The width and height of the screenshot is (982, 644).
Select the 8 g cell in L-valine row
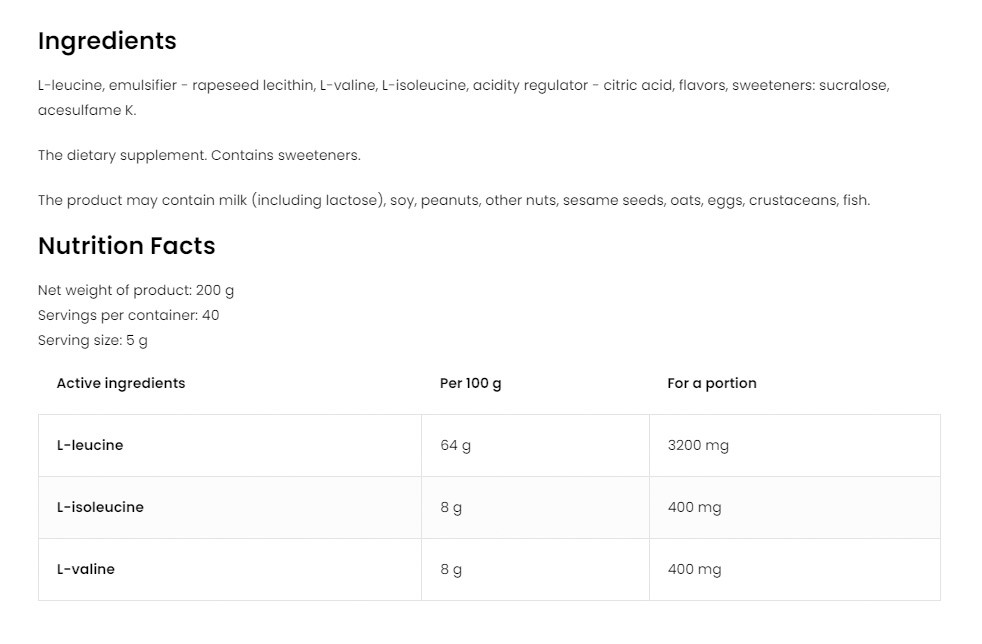pos(451,569)
